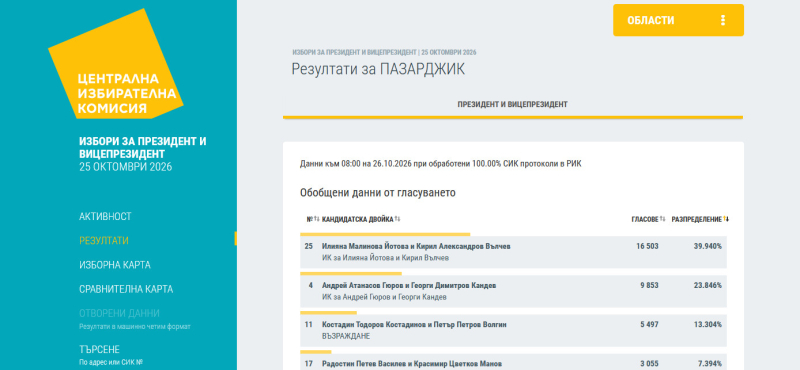The width and height of the screenshot is (800, 370).
Task: Sort by № column arrows
Action: pyautogui.click(x=316, y=219)
